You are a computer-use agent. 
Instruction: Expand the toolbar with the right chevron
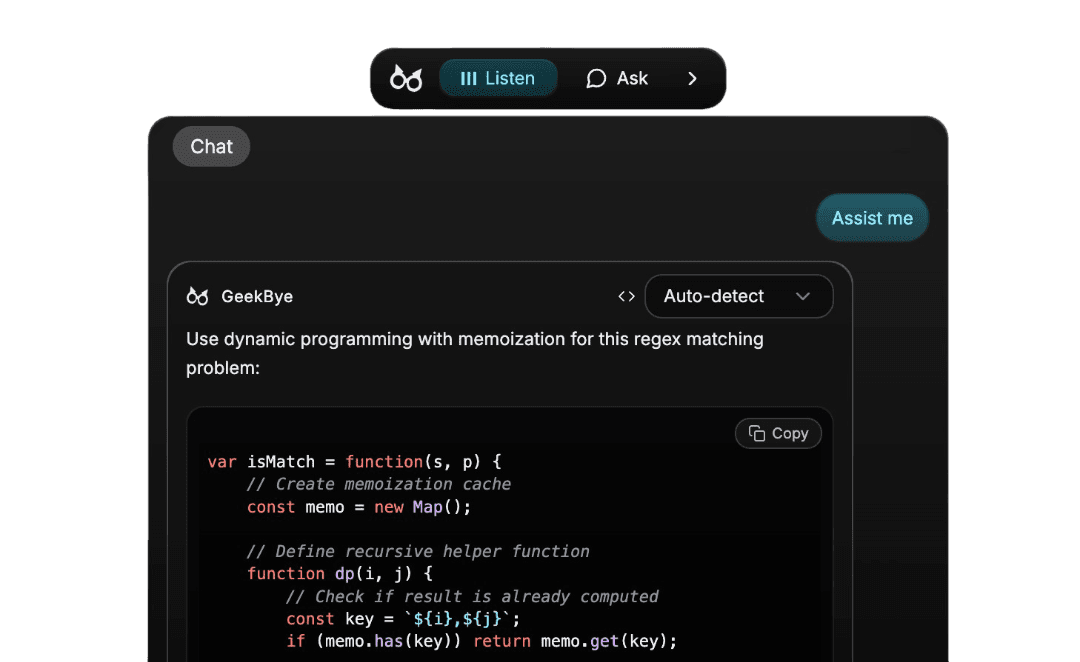(693, 78)
